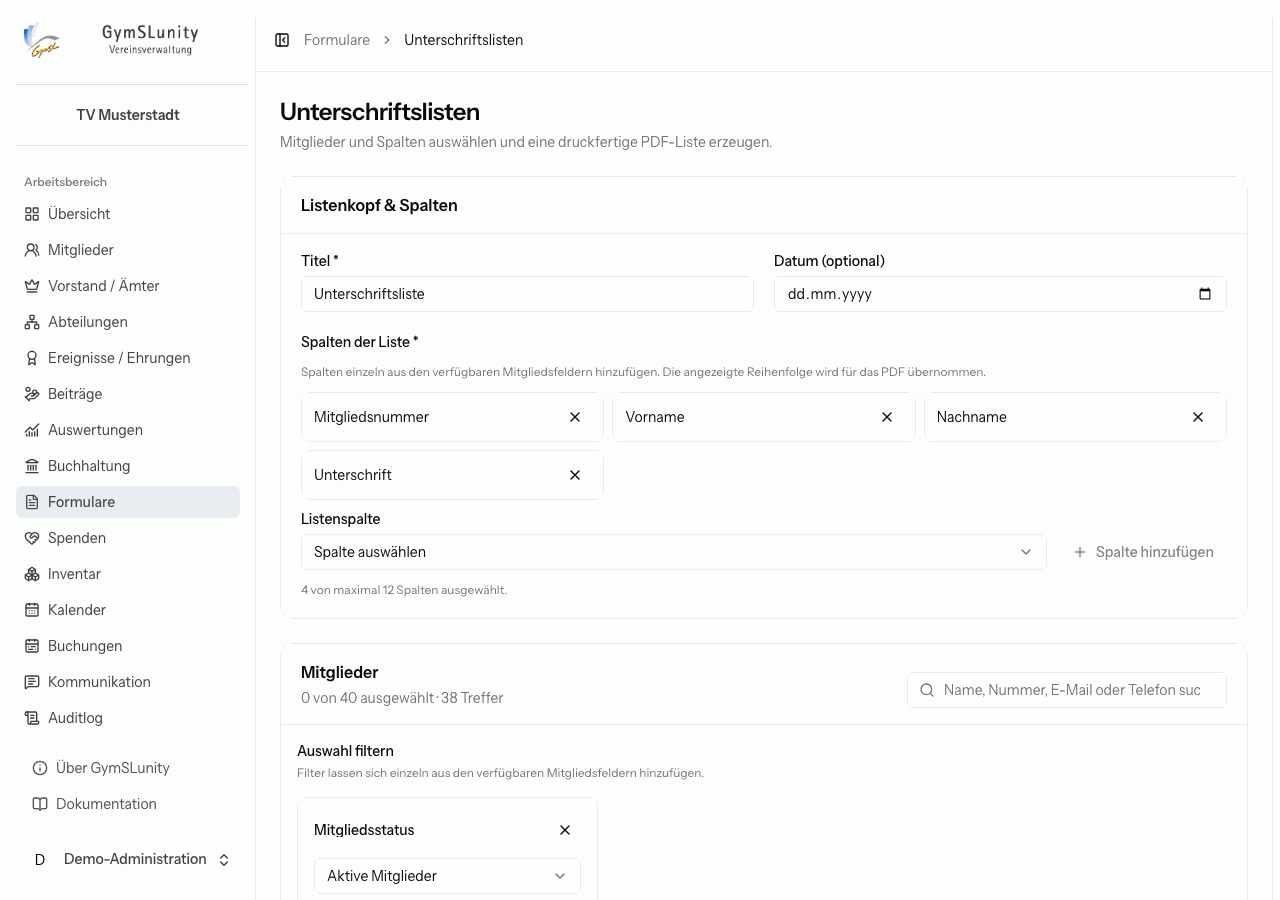Viewport: 1280px width, 900px height.
Task: Click the Übersicht dashboard icon
Action: [x=32, y=214]
